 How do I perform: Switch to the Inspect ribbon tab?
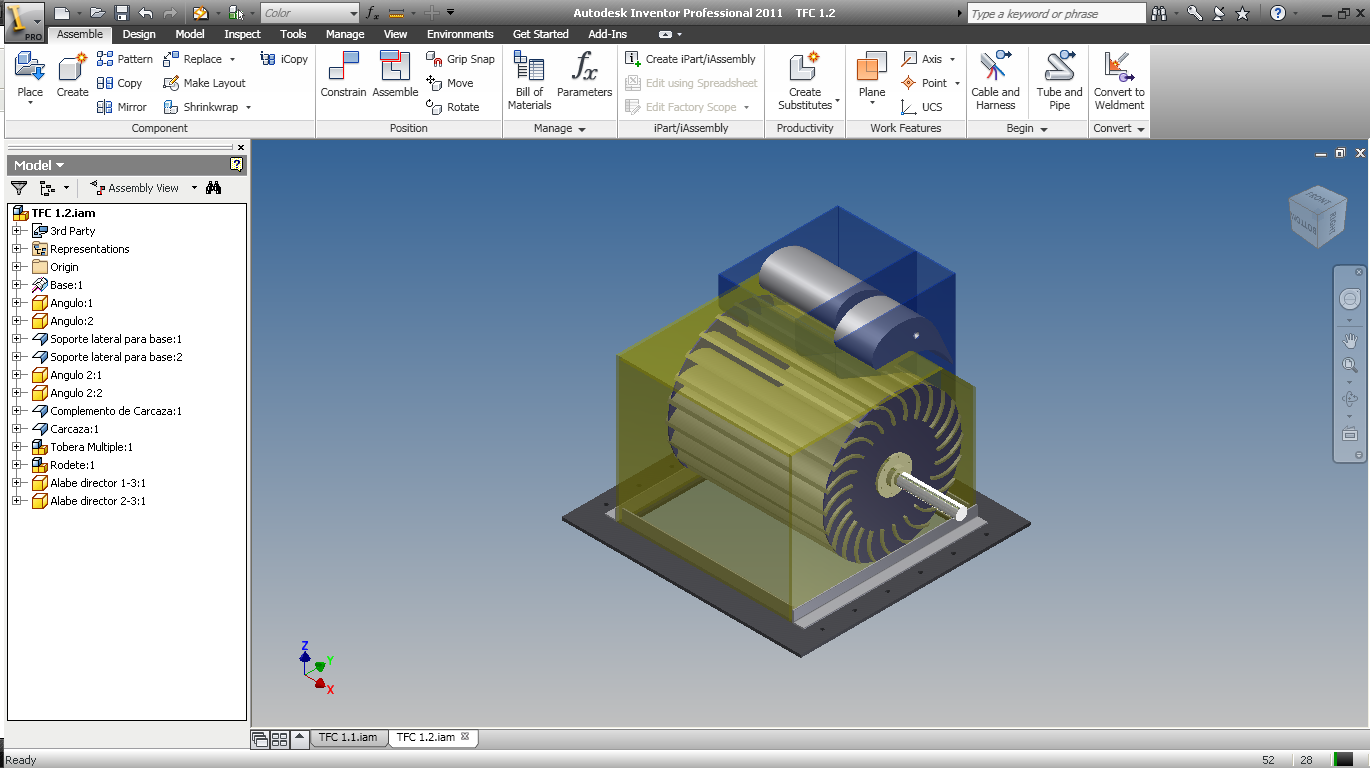242,34
